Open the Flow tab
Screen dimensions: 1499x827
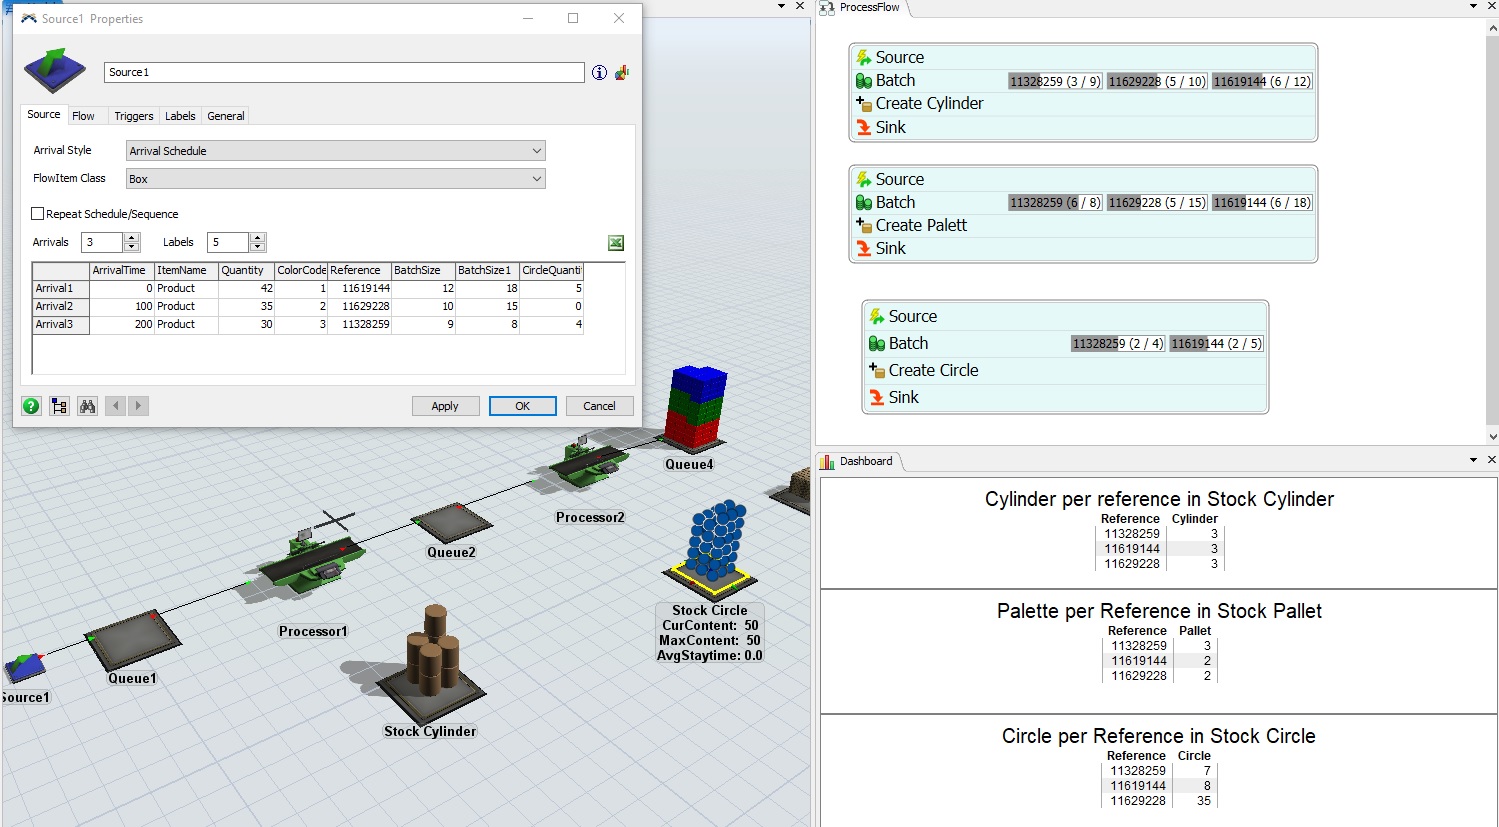click(x=83, y=116)
